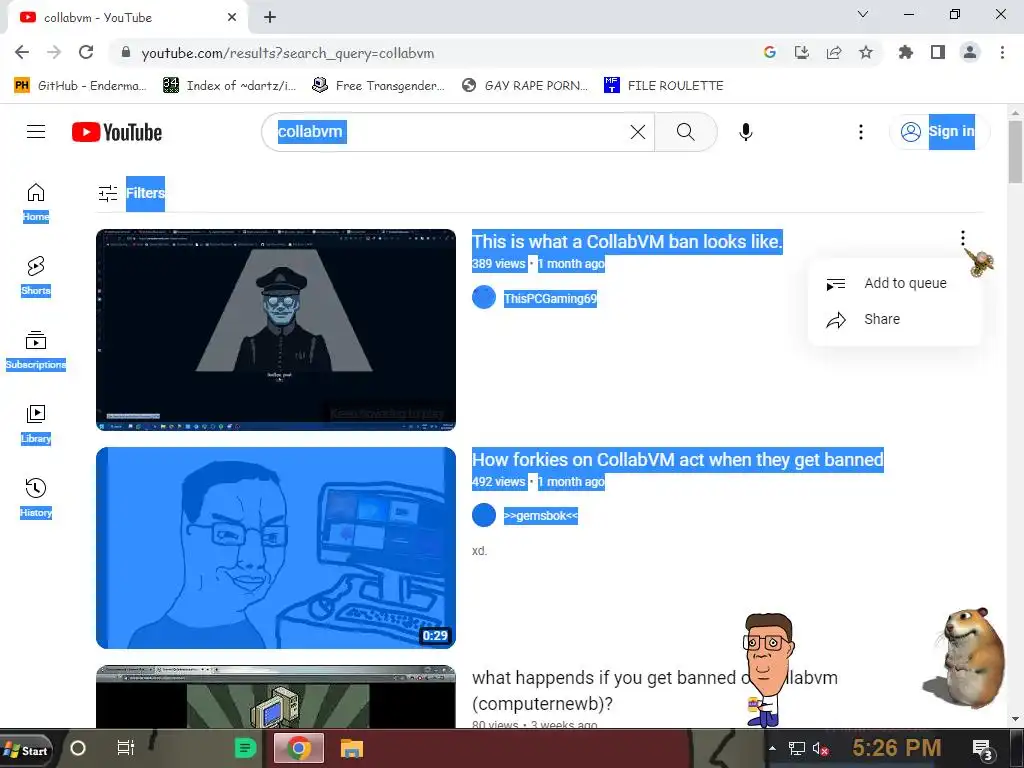Start voice search with microphone
This screenshot has width=1024, height=768.
coord(746,132)
